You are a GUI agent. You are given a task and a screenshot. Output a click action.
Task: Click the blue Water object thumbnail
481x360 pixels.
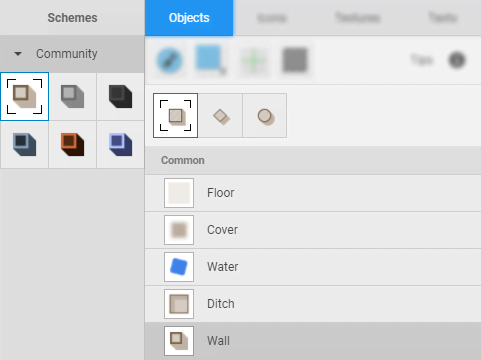[179, 267]
